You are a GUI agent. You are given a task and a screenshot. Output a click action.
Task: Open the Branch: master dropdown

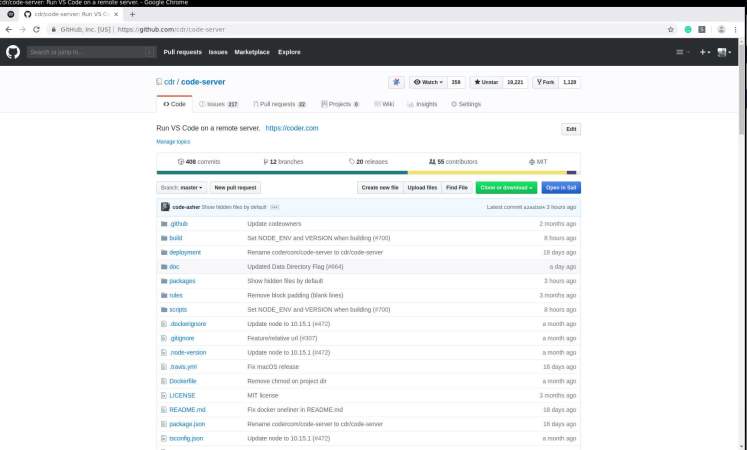(x=182, y=188)
